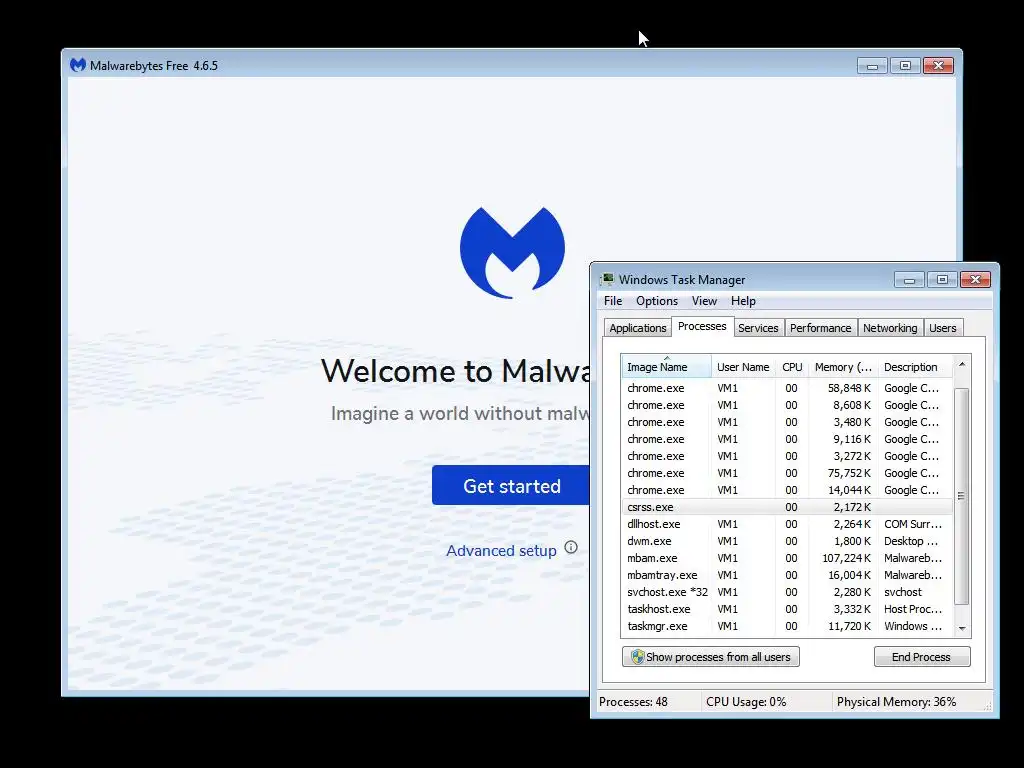Switch to the Users tab

coord(942,328)
